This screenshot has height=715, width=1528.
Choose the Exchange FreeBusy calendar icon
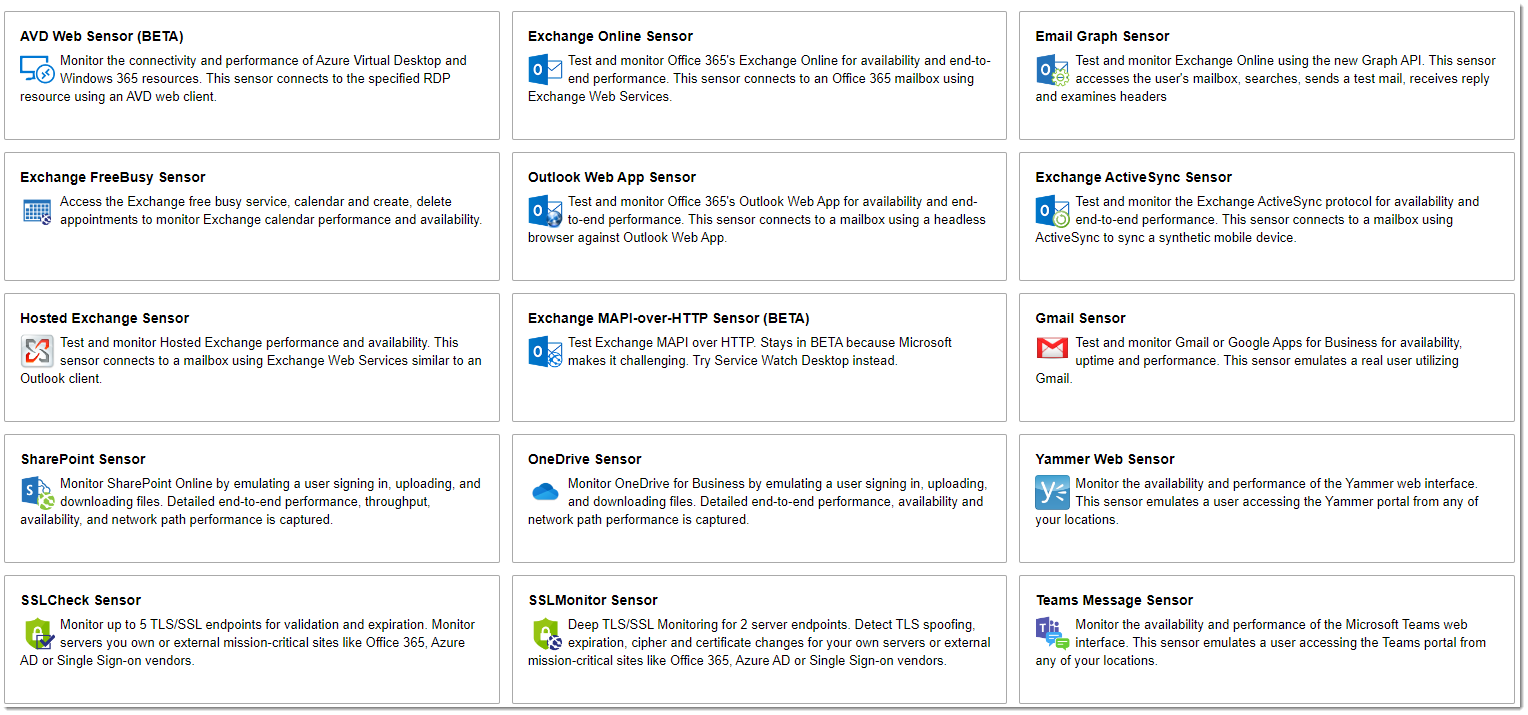pos(37,211)
